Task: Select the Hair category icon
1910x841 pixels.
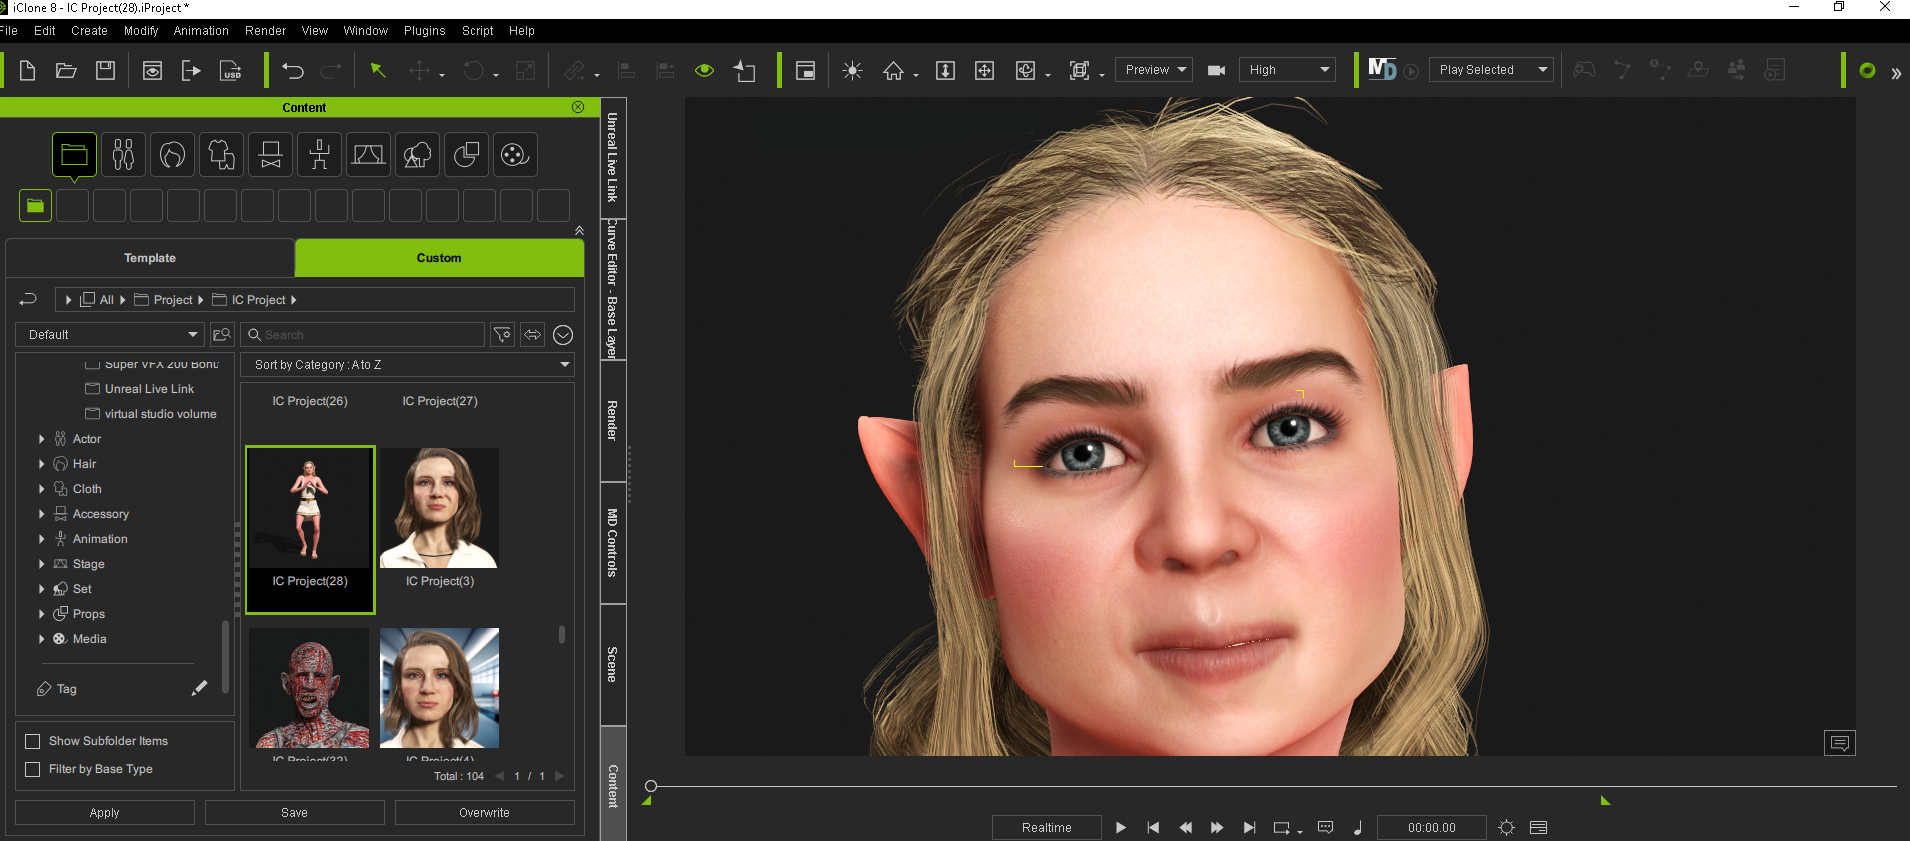Action: [172, 155]
